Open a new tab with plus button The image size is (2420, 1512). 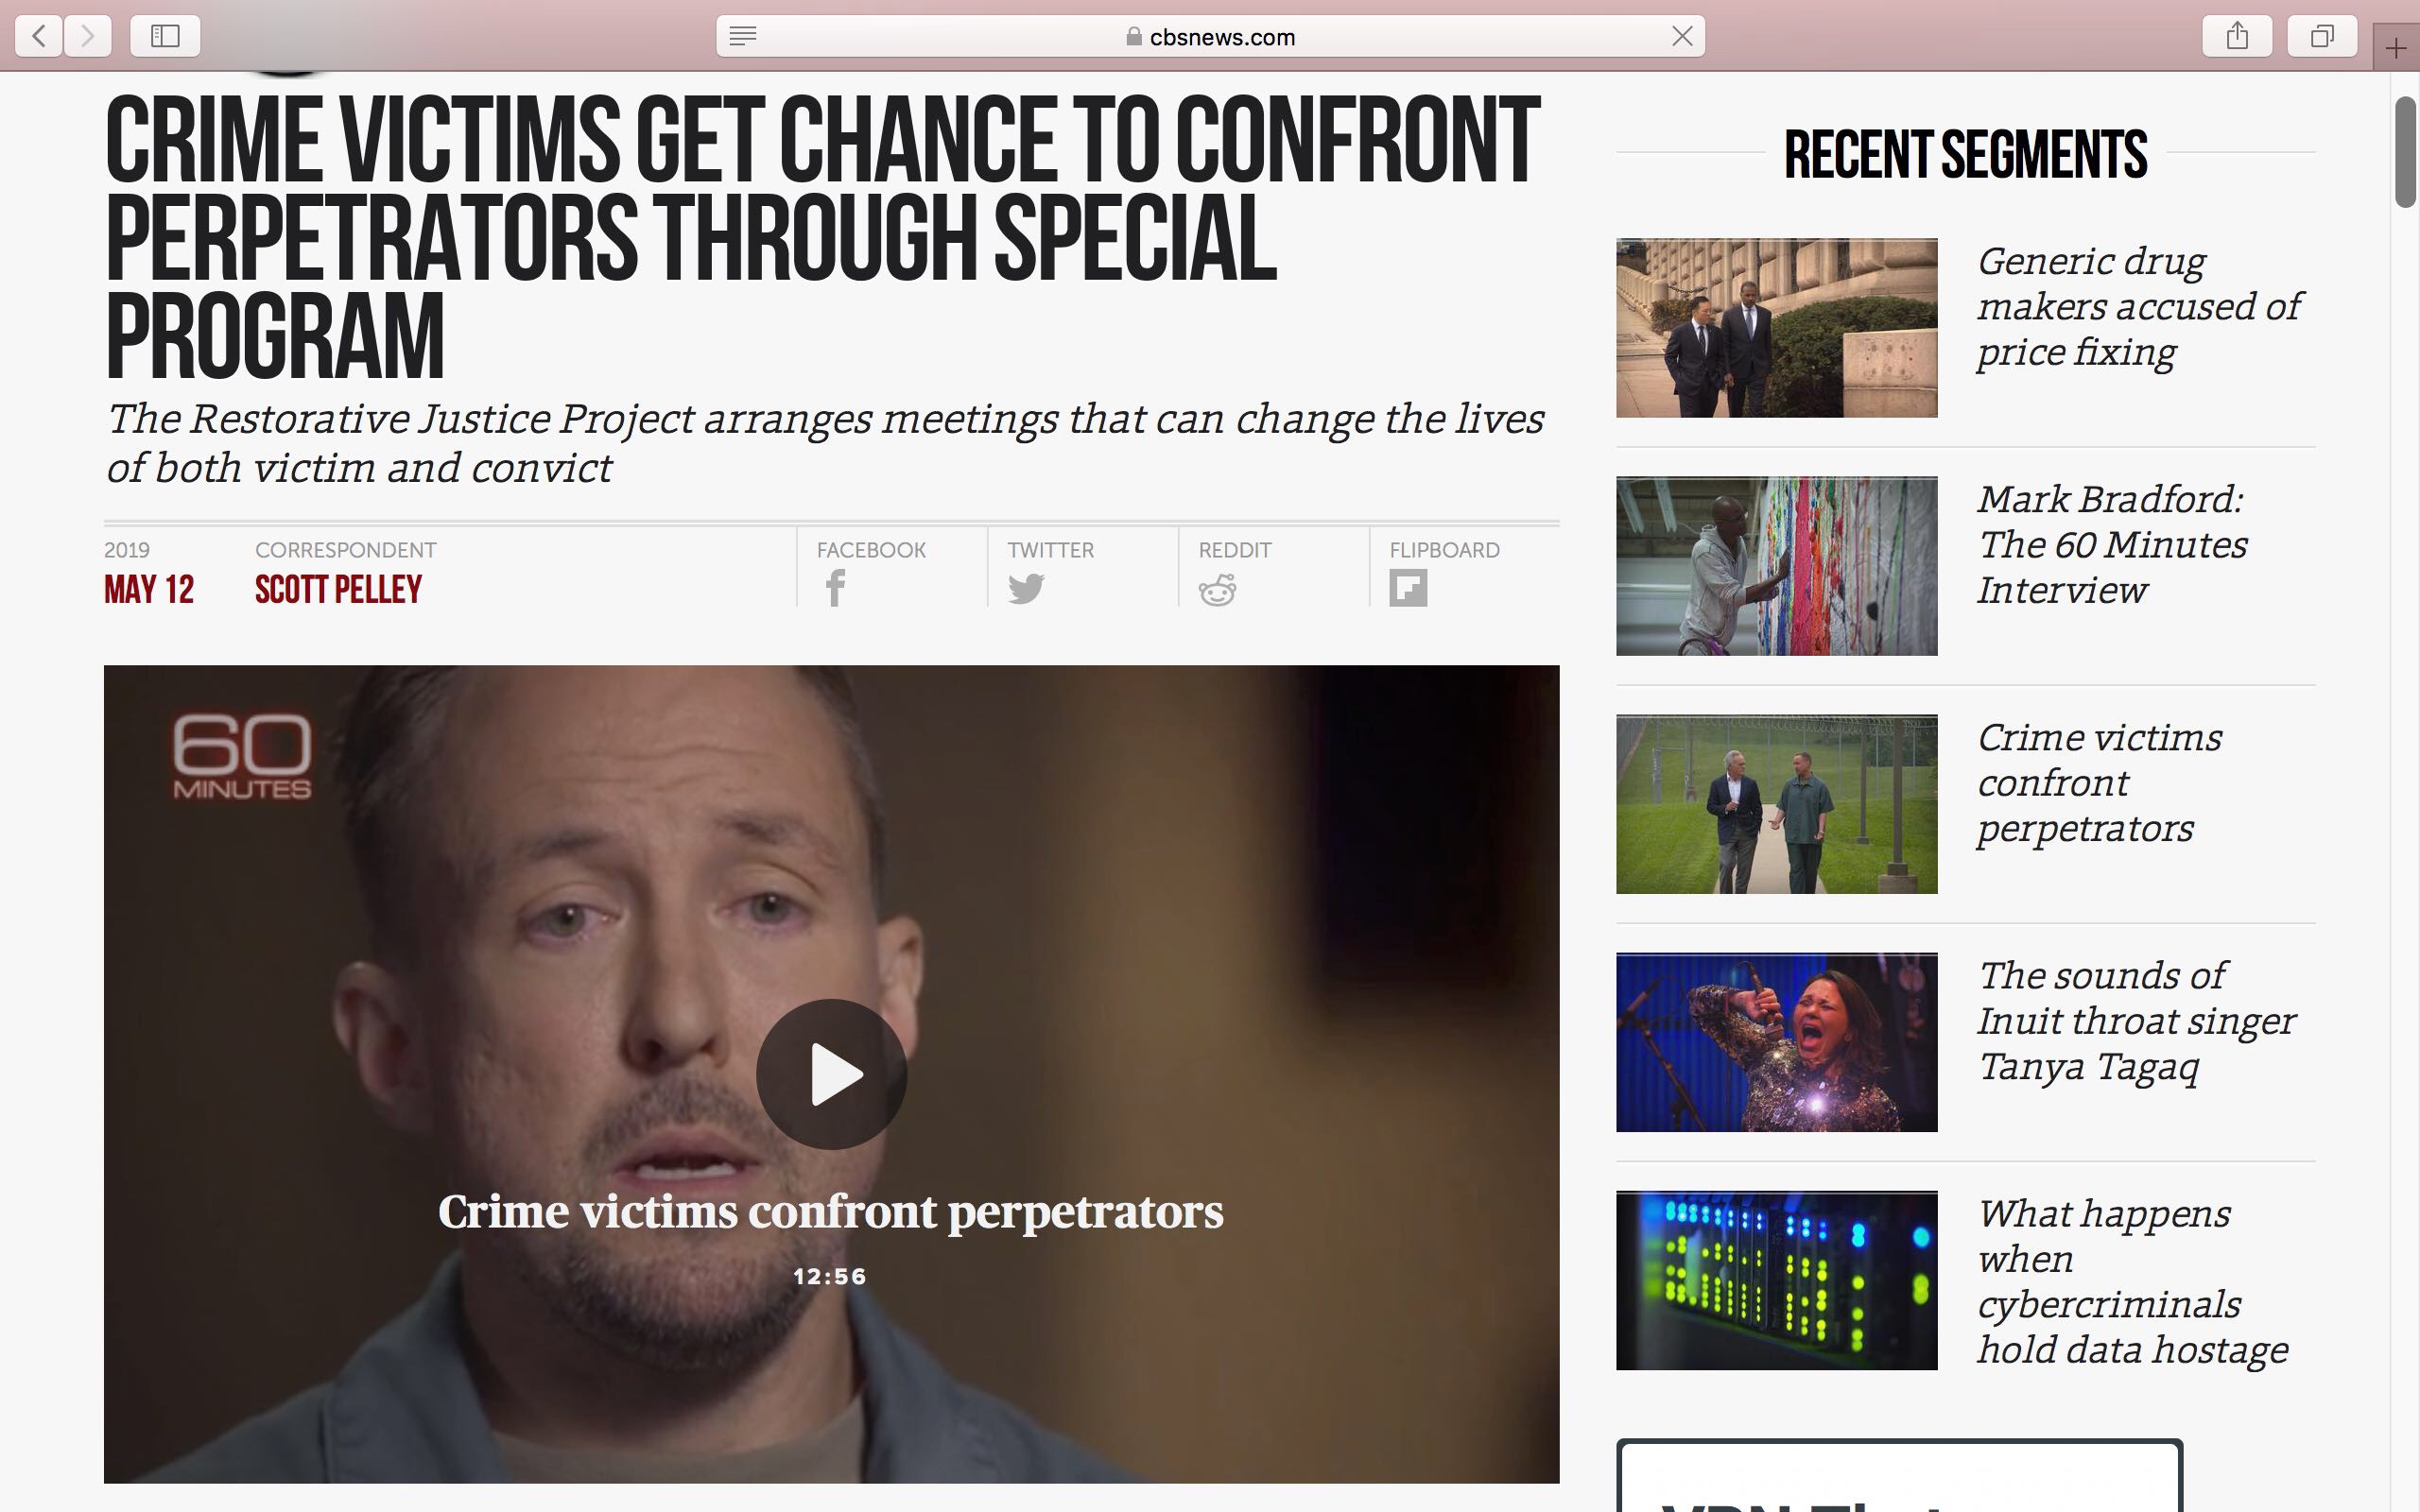click(x=2396, y=48)
